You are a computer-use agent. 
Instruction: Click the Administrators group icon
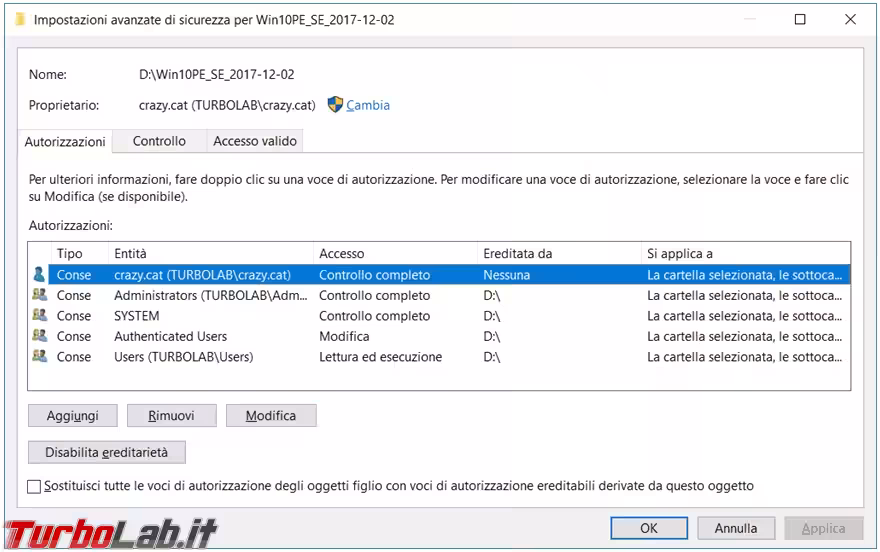pyautogui.click(x=39, y=295)
